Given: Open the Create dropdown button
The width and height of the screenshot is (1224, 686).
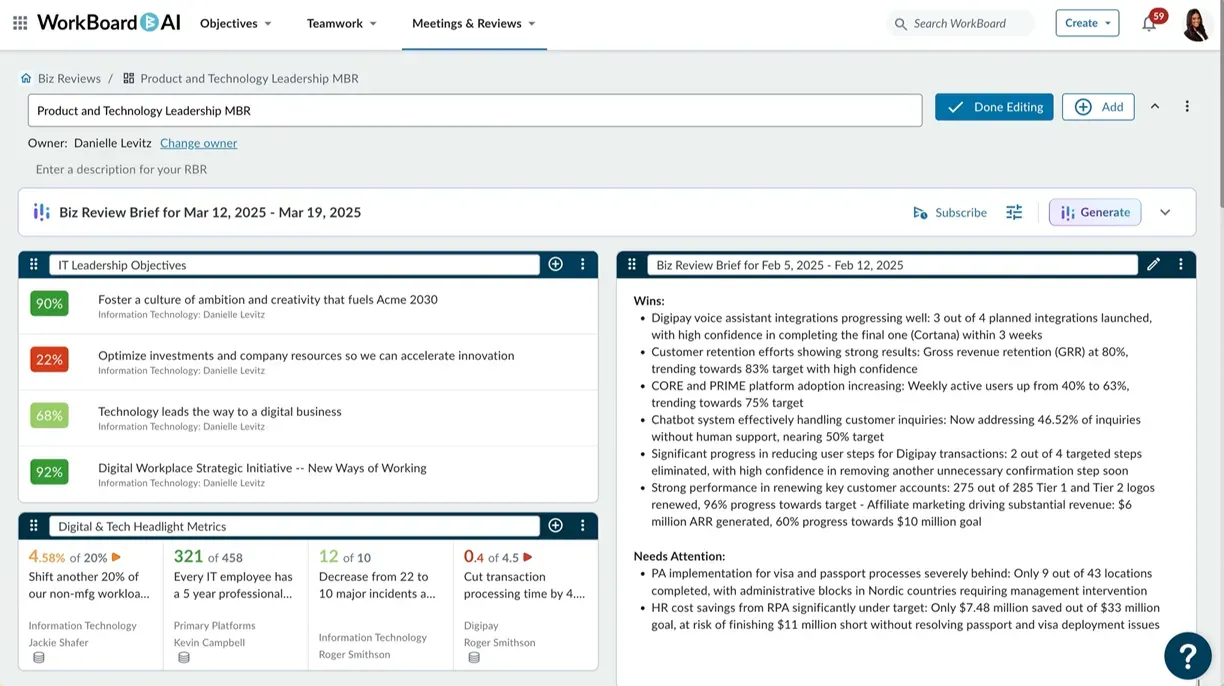Looking at the screenshot, I should 1087,23.
